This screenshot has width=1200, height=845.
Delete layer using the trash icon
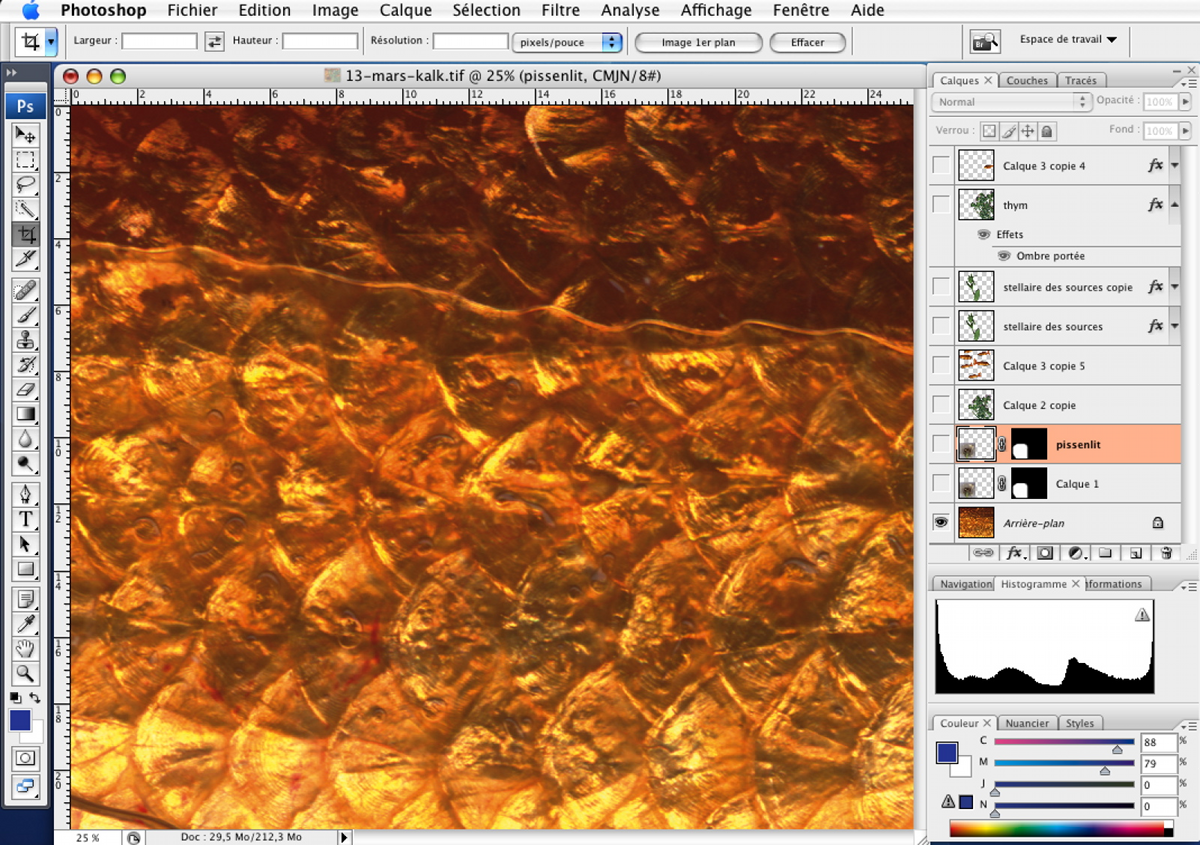click(x=1166, y=552)
